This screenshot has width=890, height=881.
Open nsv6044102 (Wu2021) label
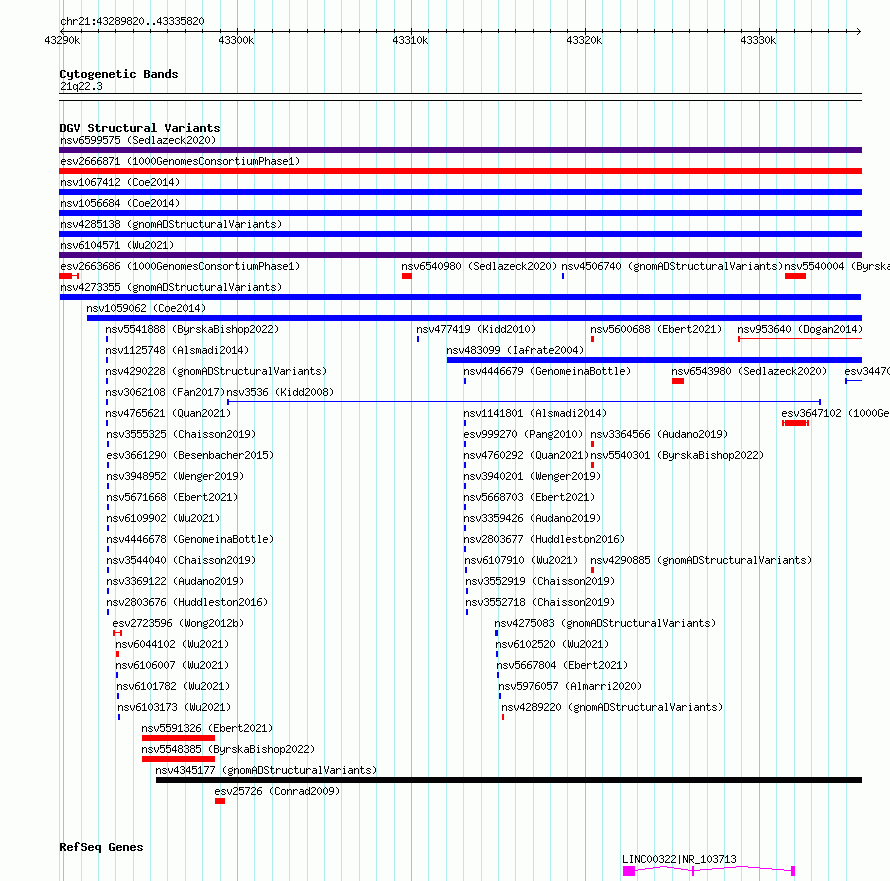172,644
